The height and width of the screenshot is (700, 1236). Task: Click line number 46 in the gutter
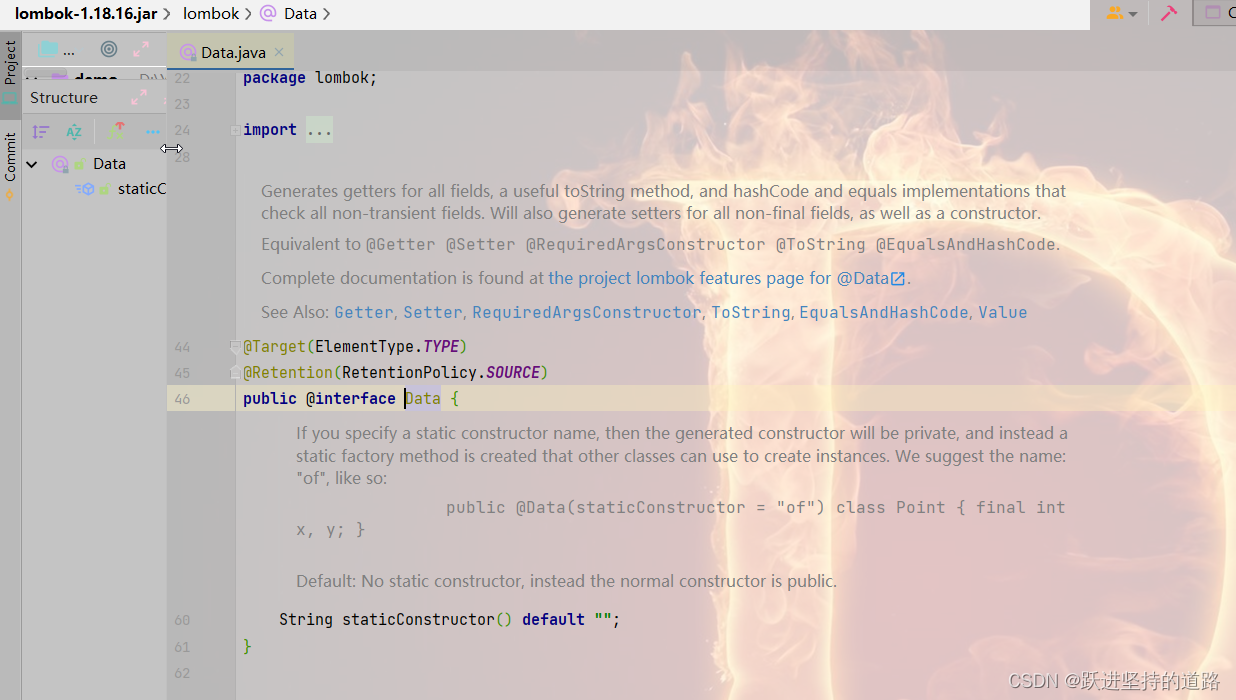181,398
